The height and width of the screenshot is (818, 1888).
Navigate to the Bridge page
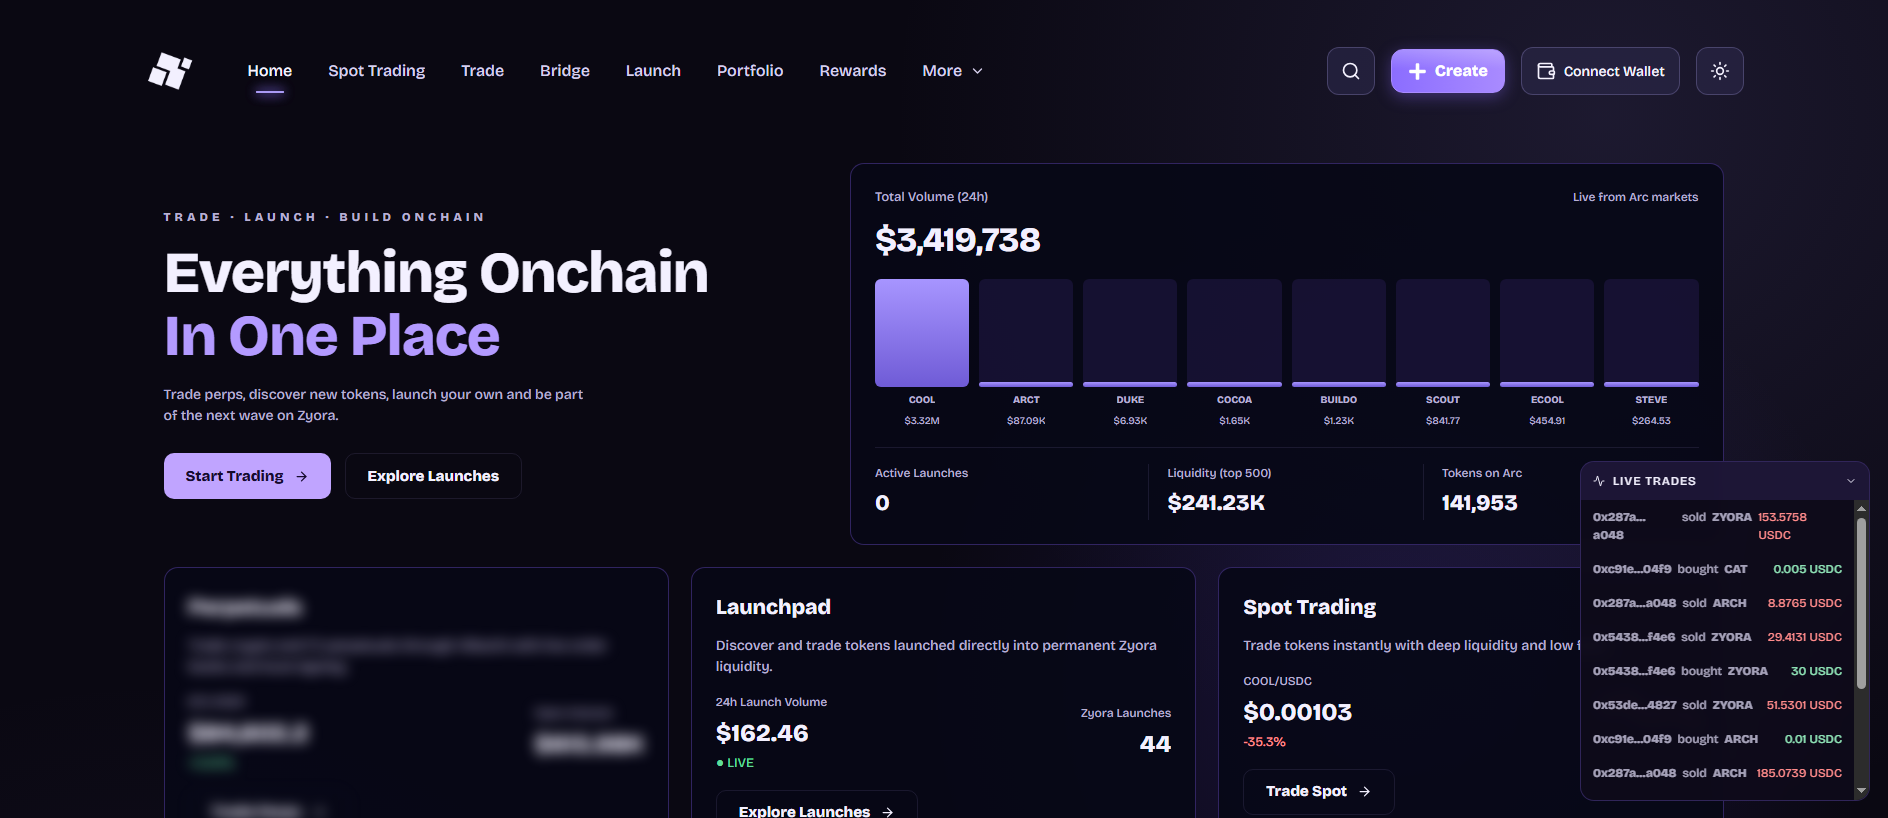pyautogui.click(x=565, y=71)
